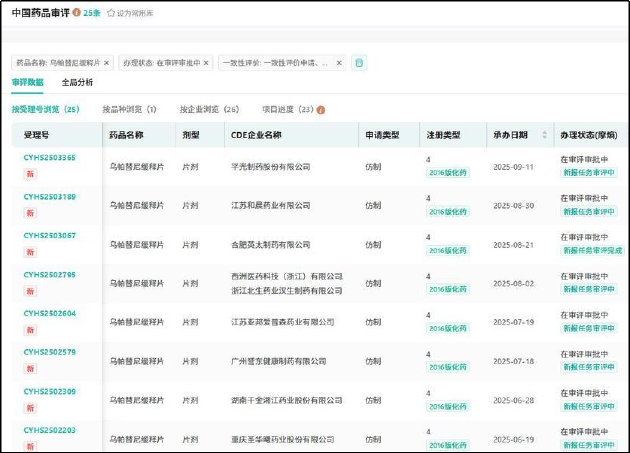Click the date 2025-08-30
Viewport: 630px width, 453px height.
[x=513, y=205]
